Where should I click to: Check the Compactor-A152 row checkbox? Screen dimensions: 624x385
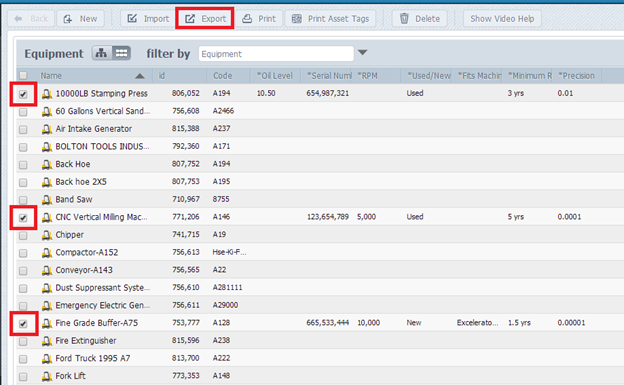23,253
